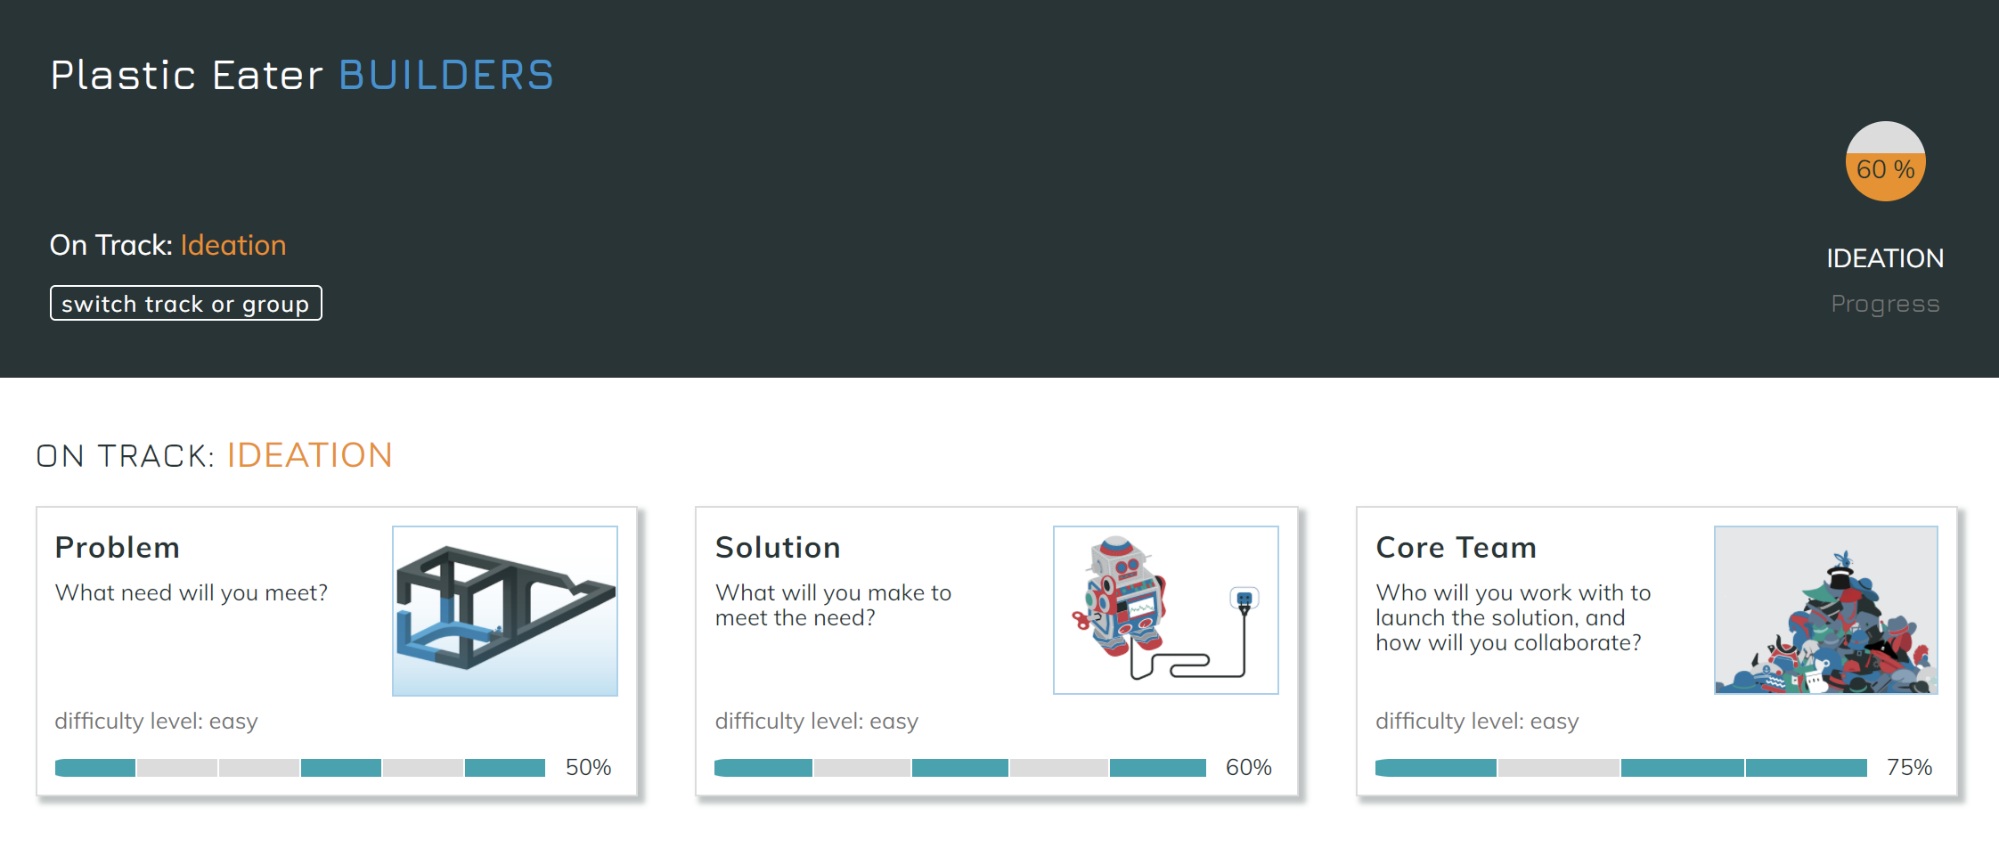Open the Problem card title
The width and height of the screenshot is (1999, 863).
117,547
